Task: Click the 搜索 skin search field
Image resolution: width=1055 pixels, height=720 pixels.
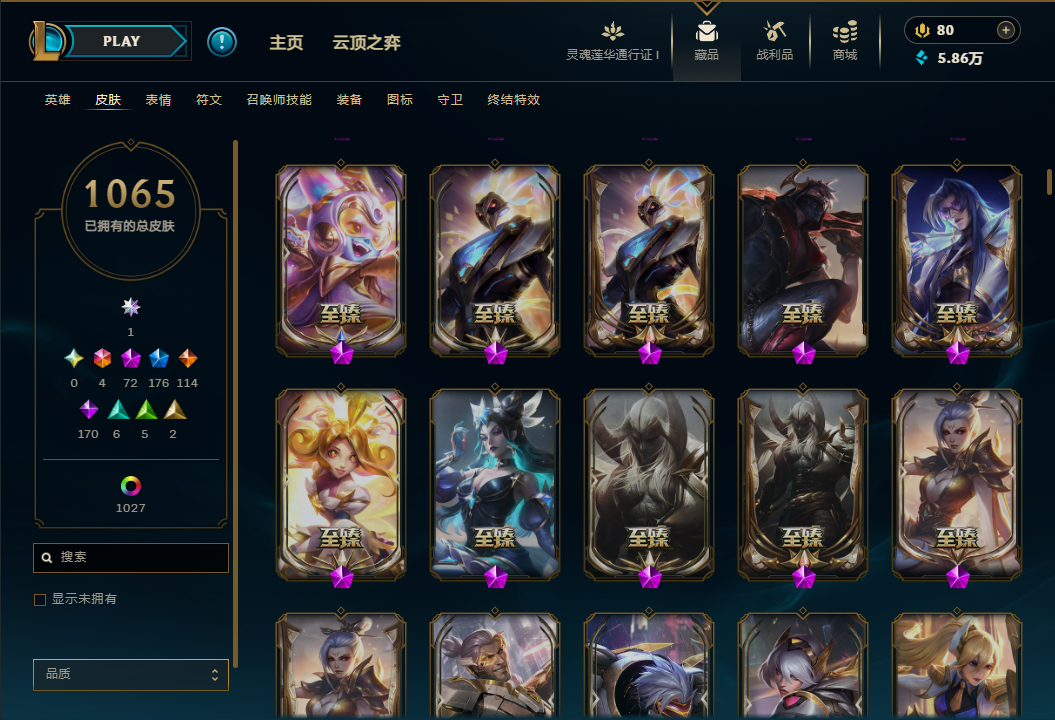Action: [x=131, y=558]
